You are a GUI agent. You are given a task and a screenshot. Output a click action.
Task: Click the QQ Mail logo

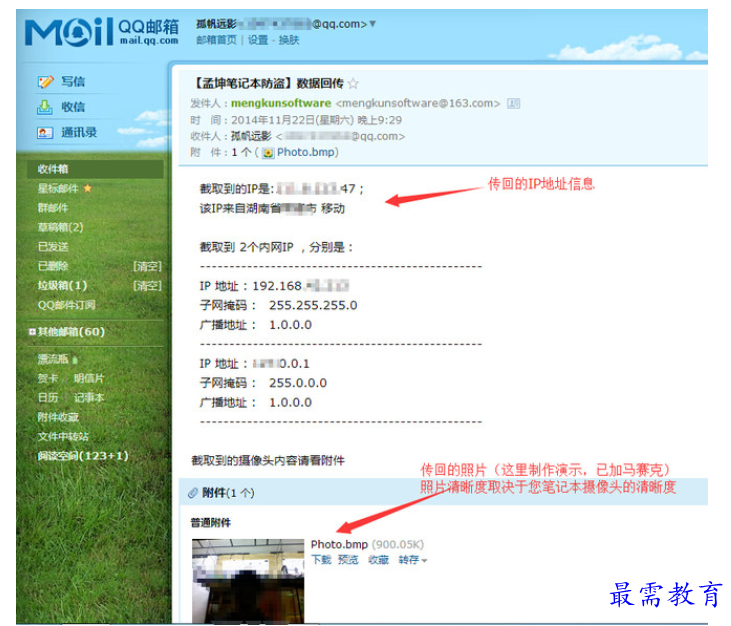pos(102,32)
